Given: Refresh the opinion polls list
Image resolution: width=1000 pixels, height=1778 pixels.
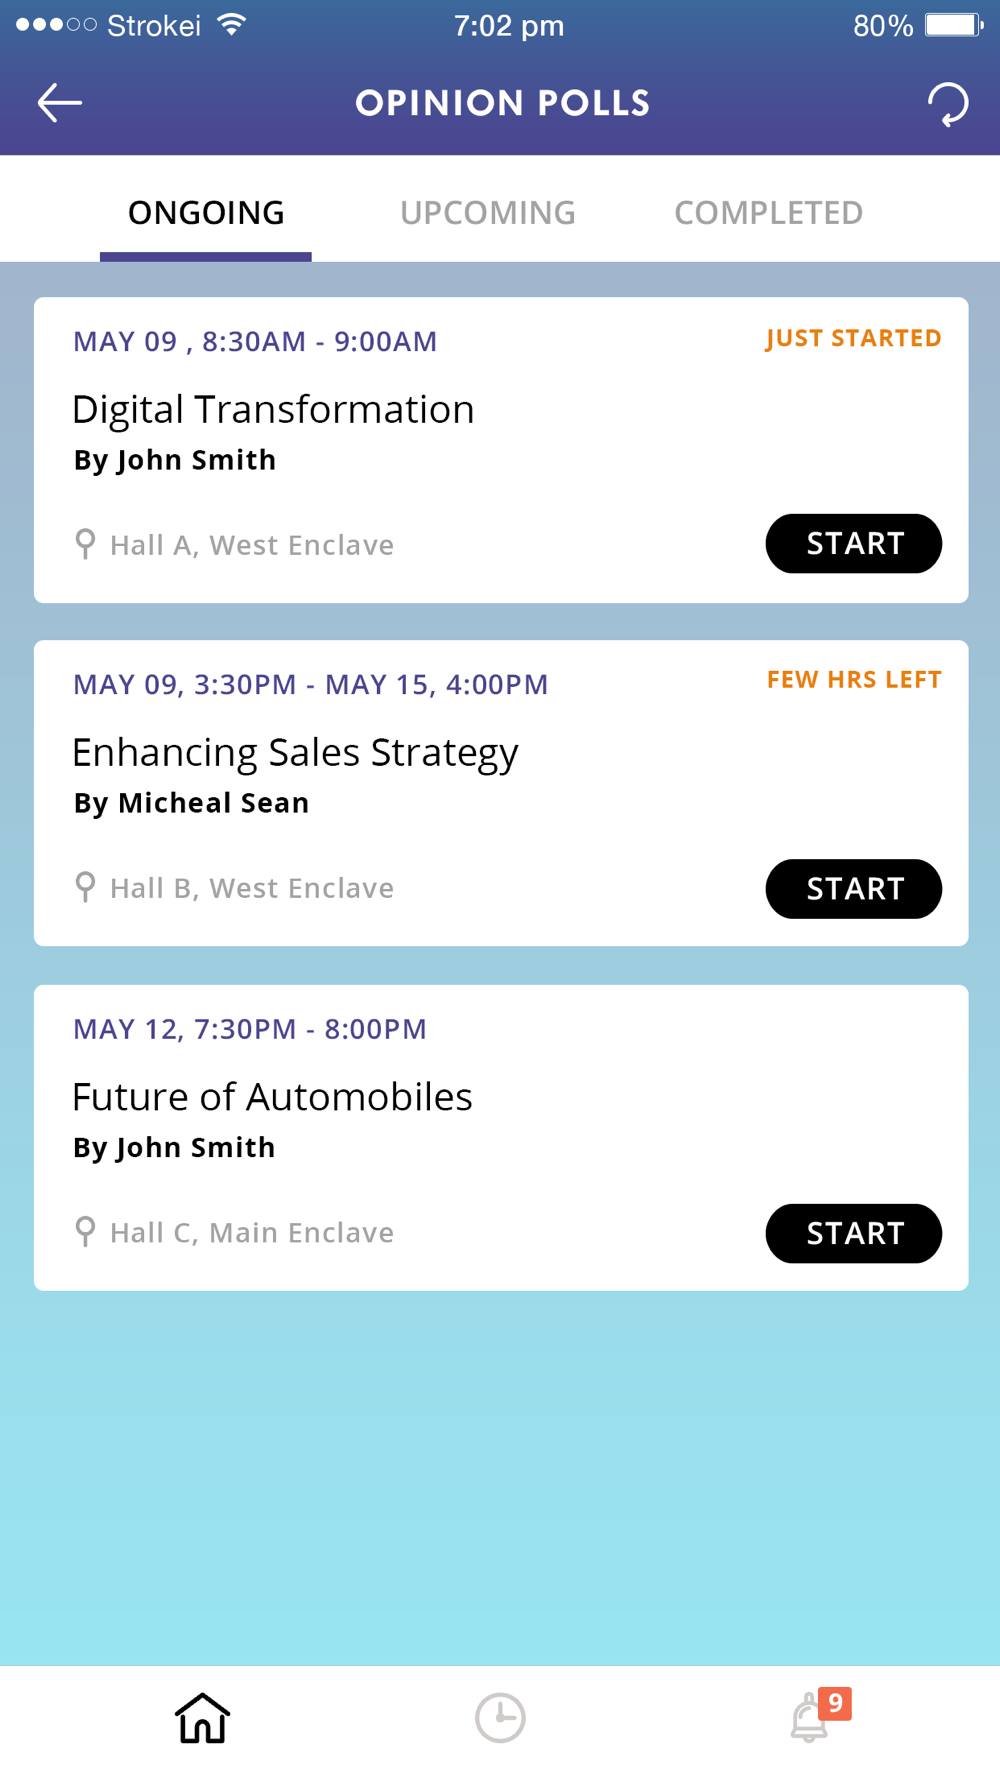Looking at the screenshot, I should 947,104.
